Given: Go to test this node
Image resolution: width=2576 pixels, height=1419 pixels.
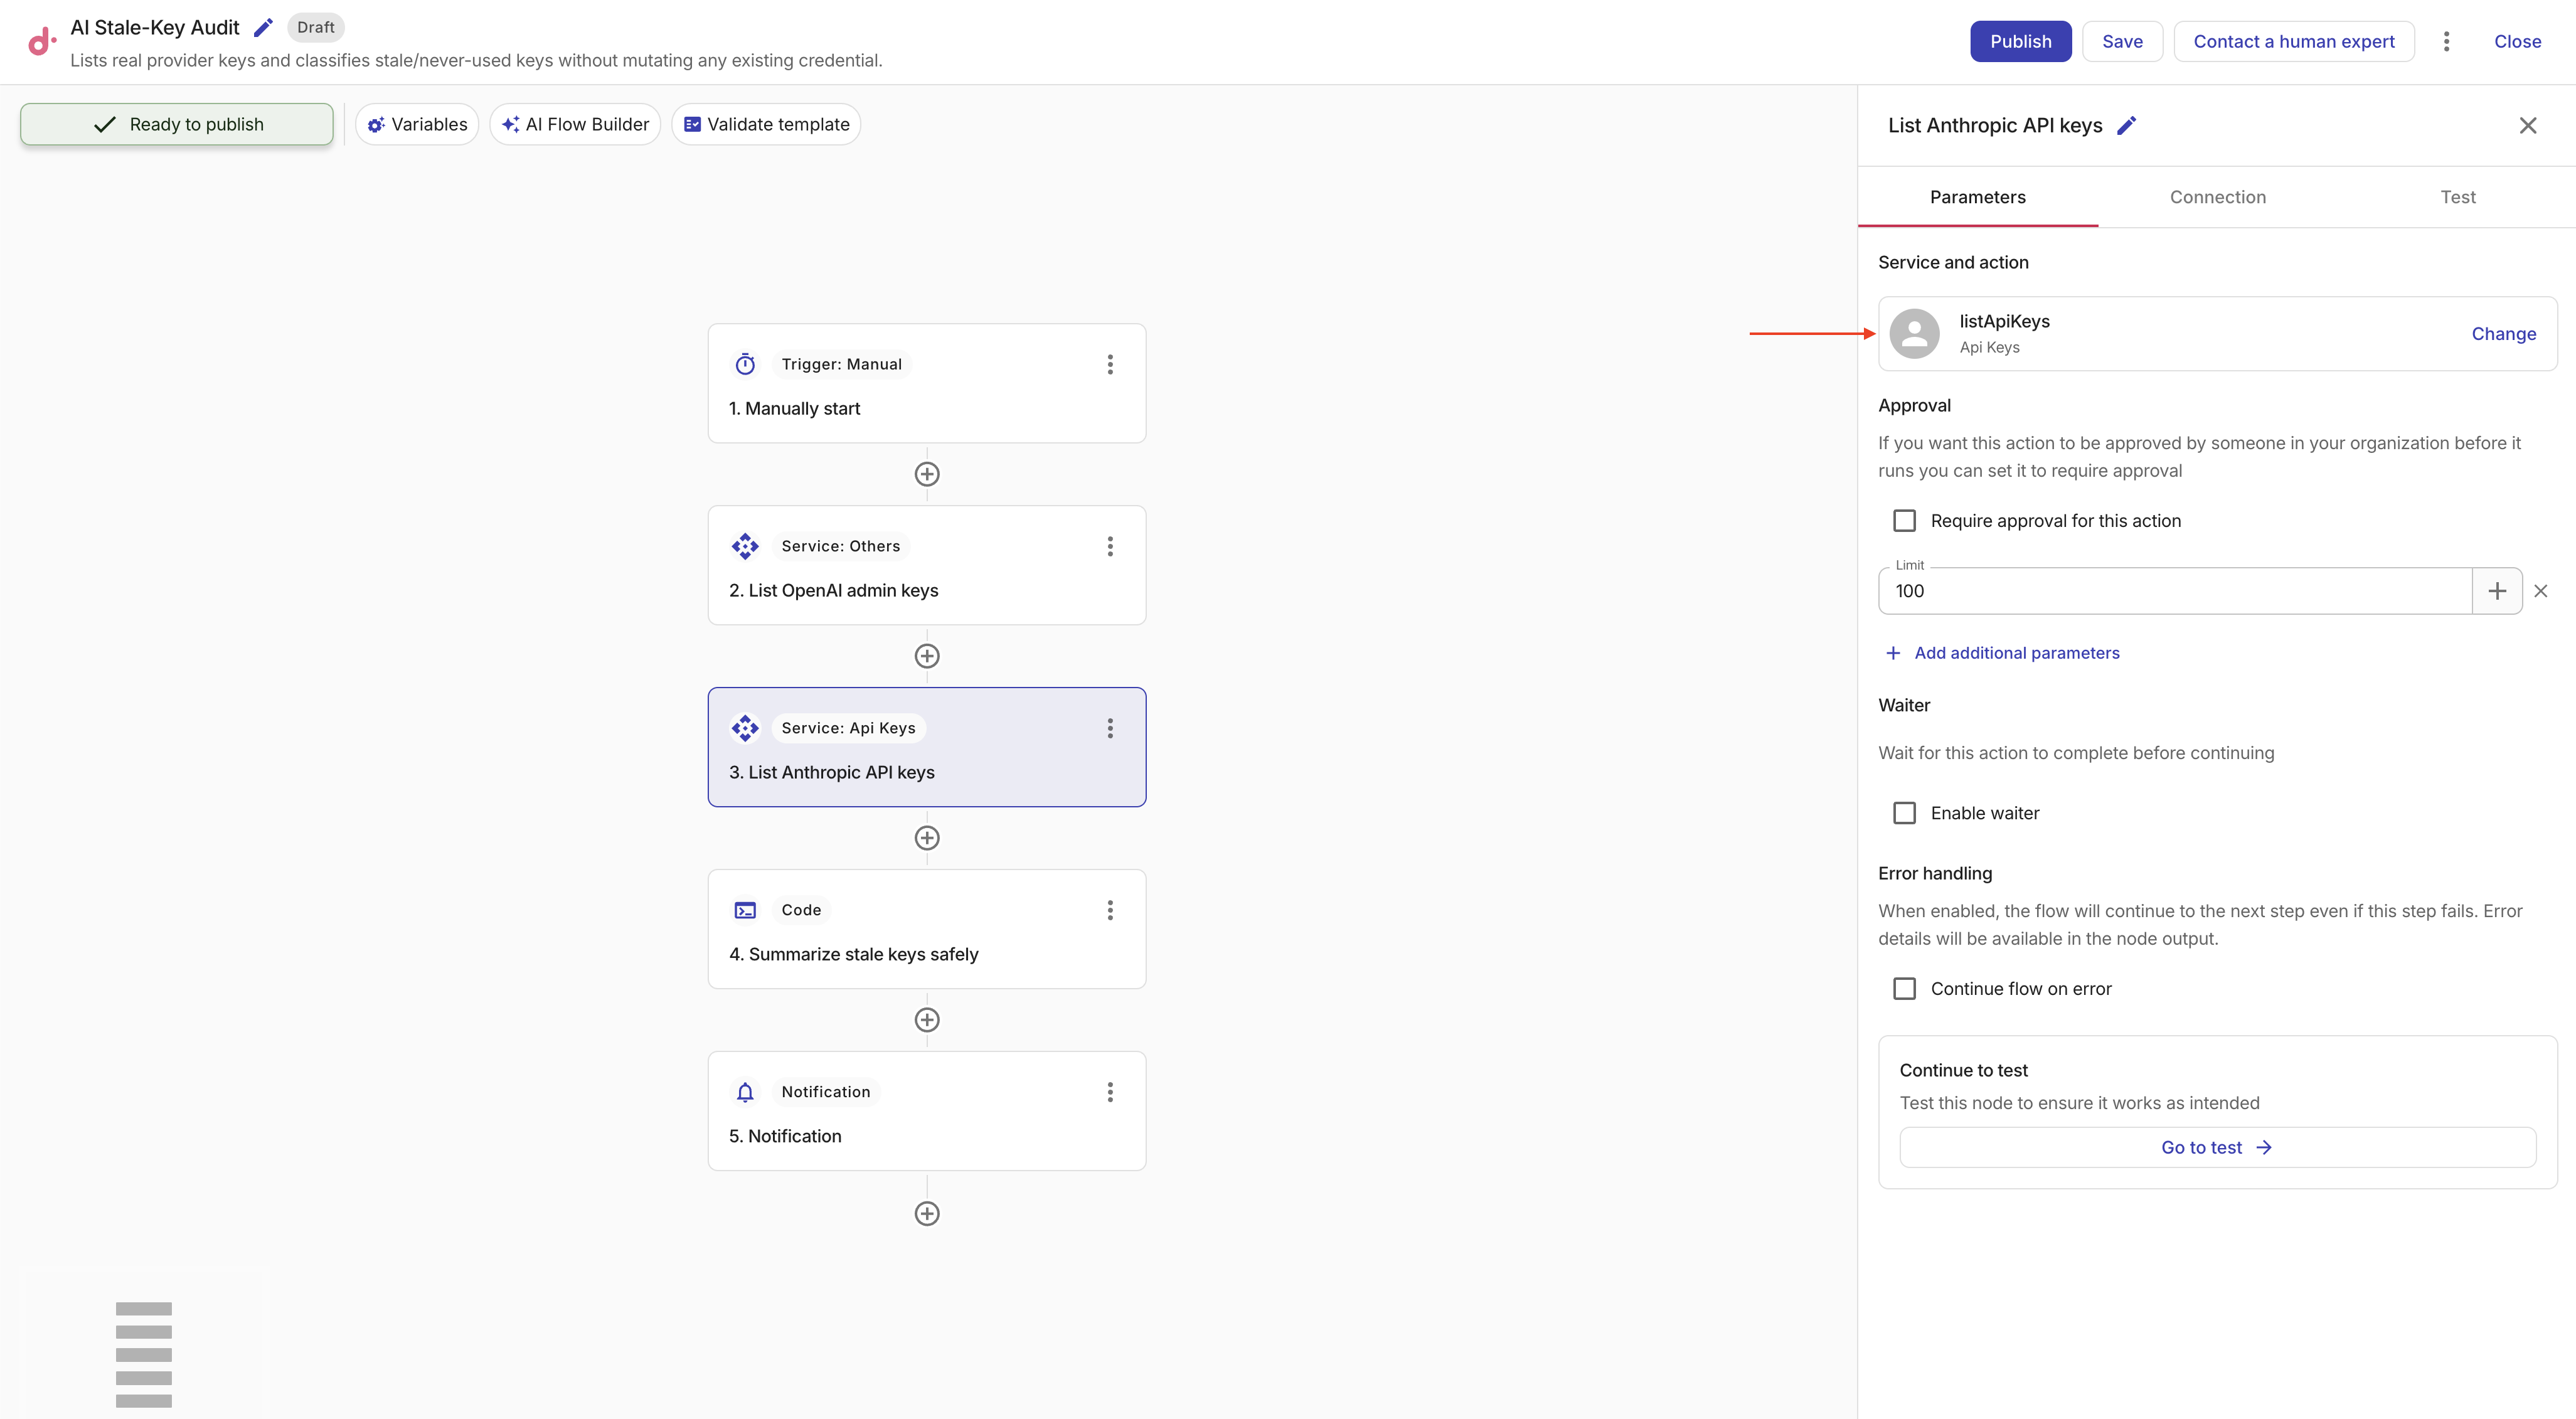Looking at the screenshot, I should [2218, 1148].
